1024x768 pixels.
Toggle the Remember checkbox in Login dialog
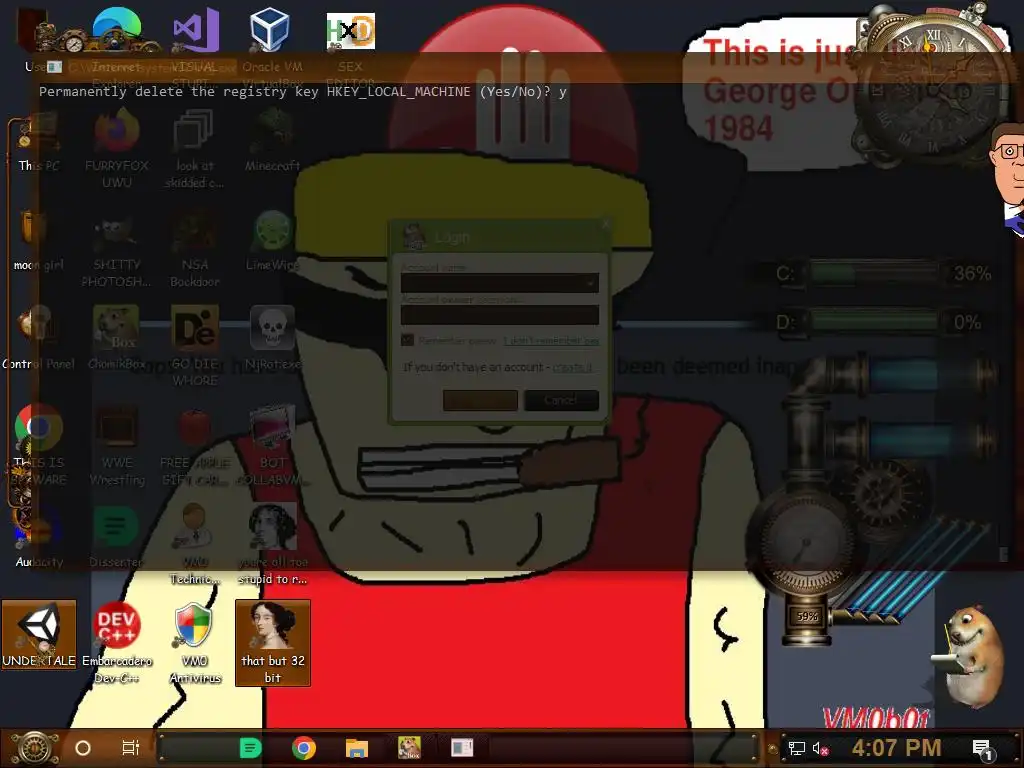pyautogui.click(x=408, y=340)
